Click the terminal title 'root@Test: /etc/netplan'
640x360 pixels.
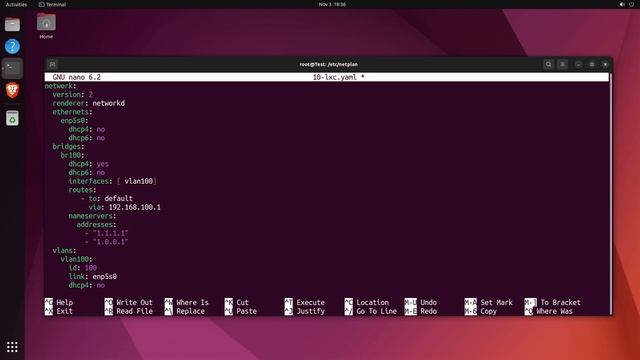[x=329, y=64]
